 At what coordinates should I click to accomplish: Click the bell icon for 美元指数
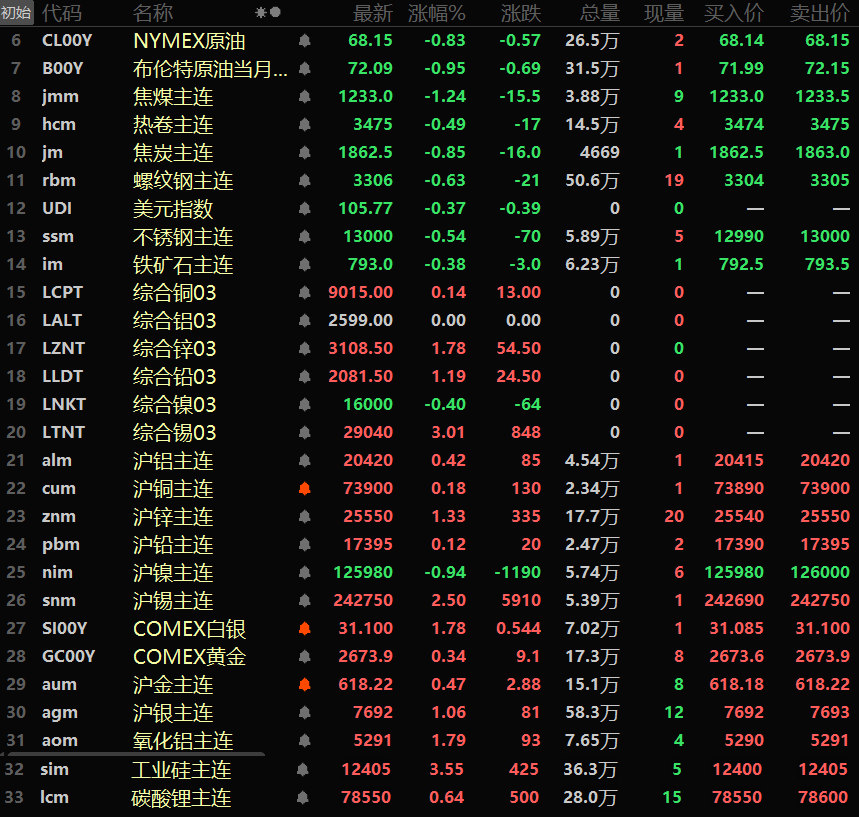click(305, 208)
